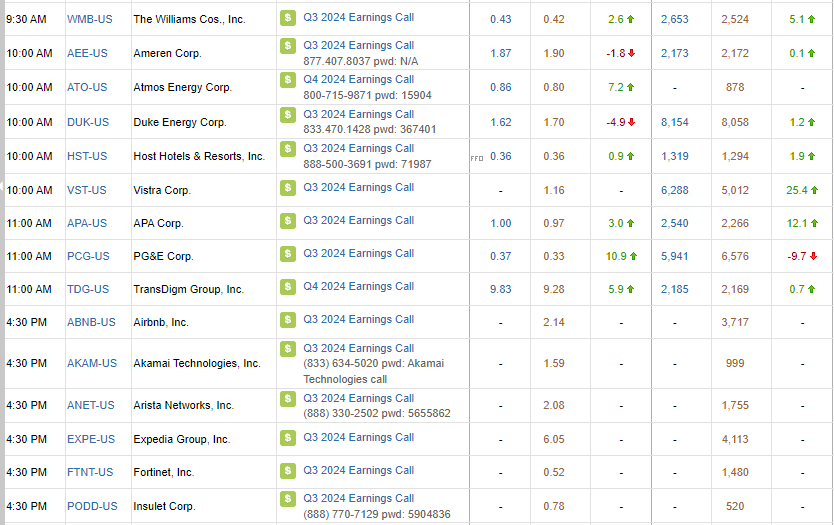The image size is (834, 525).
Task: Click the earnings icon in Fortinet row
Action: click(288, 471)
